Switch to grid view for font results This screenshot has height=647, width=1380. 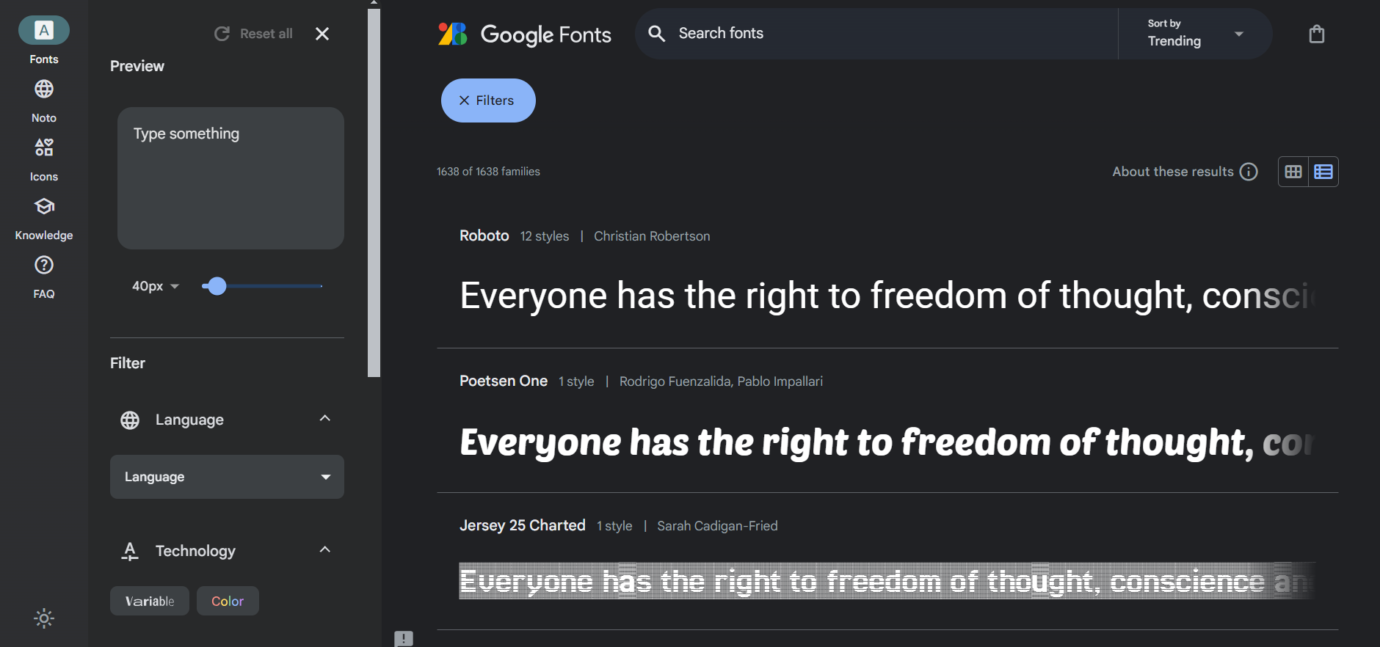pyautogui.click(x=1292, y=171)
